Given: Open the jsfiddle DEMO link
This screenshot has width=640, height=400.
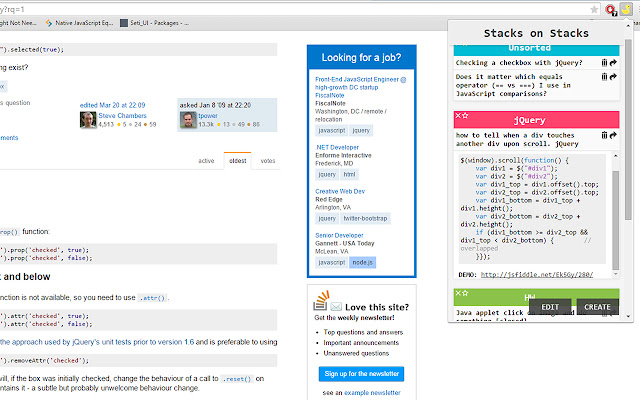Looking at the screenshot, I should pos(537,275).
